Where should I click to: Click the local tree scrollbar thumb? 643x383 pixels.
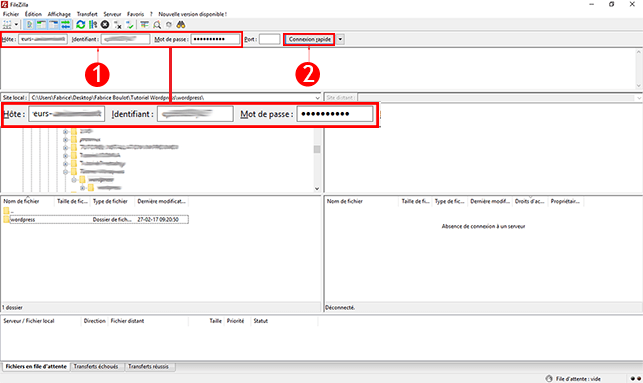point(317,149)
